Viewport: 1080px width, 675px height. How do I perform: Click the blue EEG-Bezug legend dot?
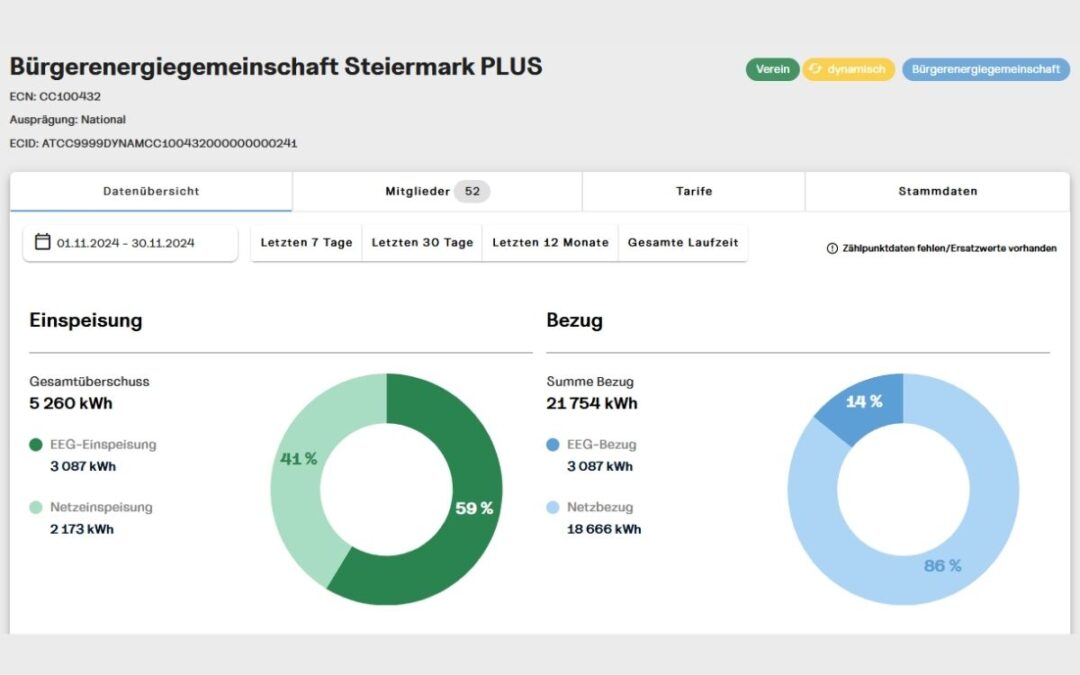tap(553, 445)
